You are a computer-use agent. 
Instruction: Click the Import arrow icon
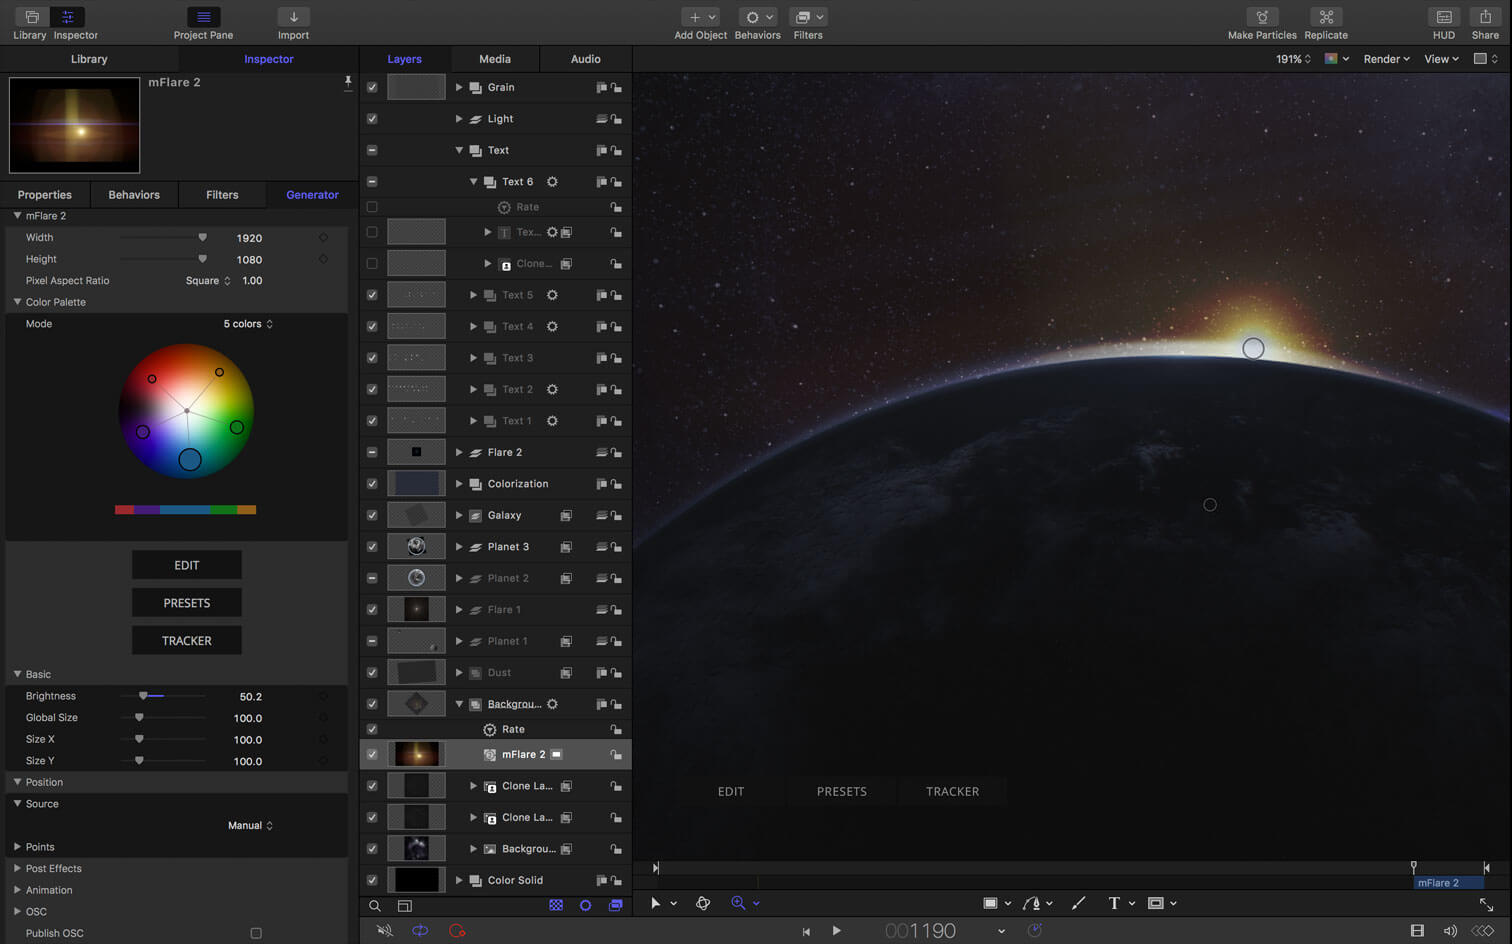(x=293, y=17)
